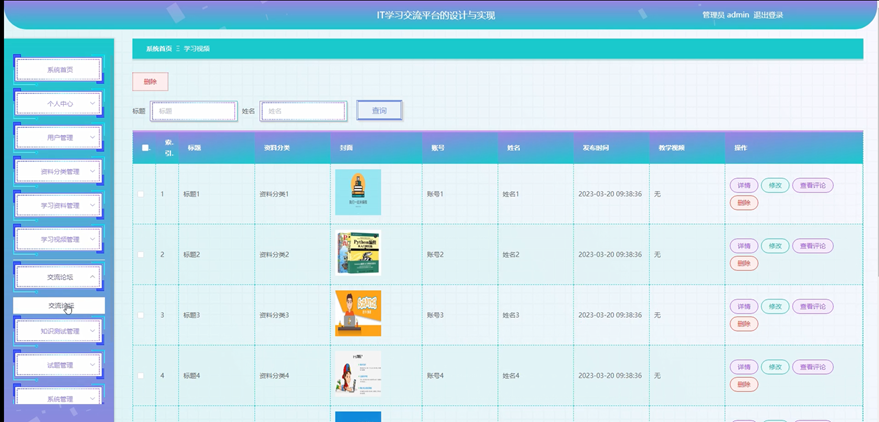Go to 系统首页 in the breadcrumb

159,49
